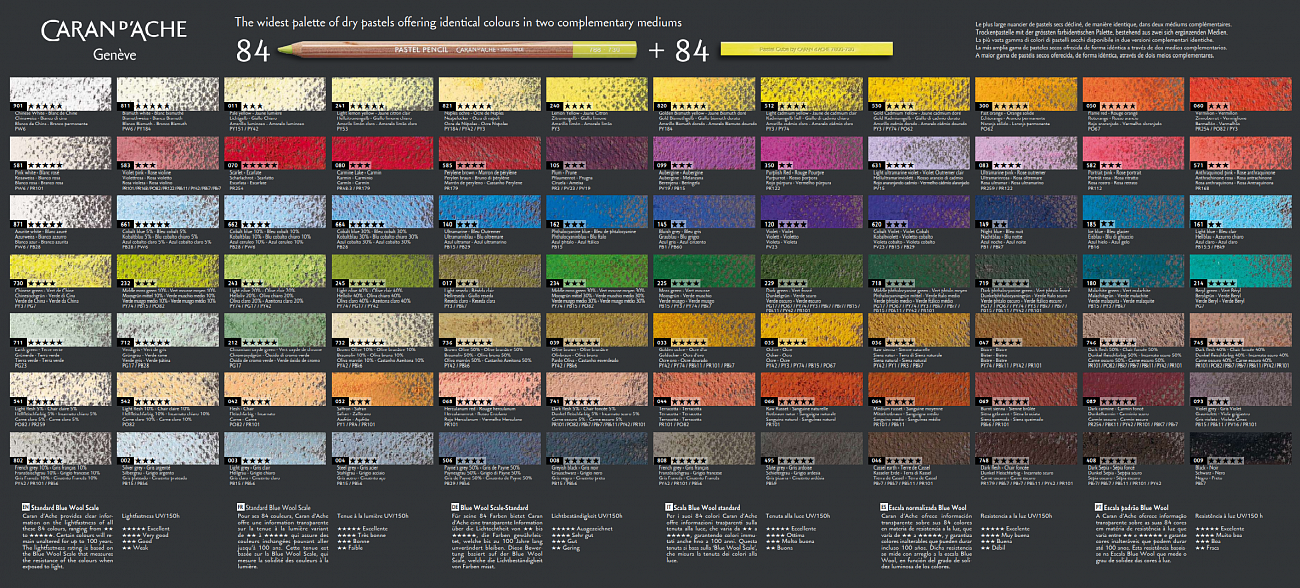The width and height of the screenshot is (1300, 588).
Task: Select the French grey 10% swatch 802
Action: [60, 447]
